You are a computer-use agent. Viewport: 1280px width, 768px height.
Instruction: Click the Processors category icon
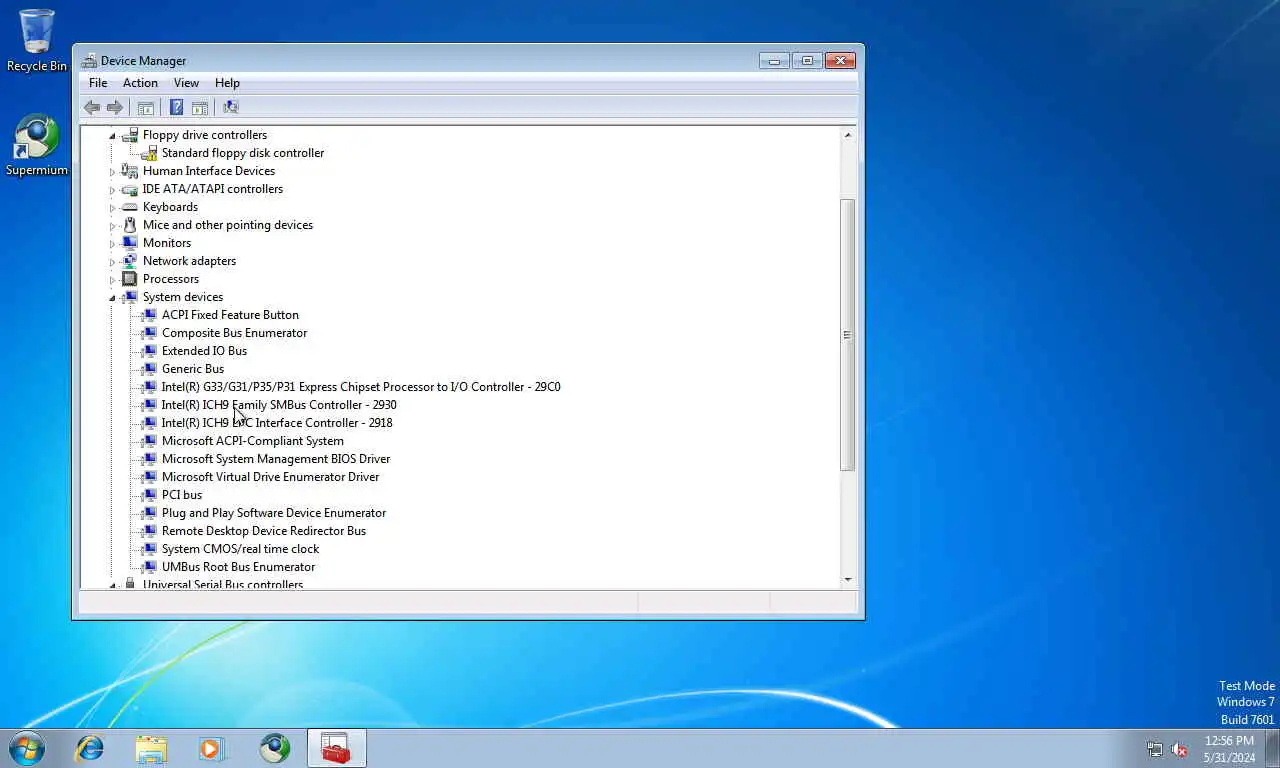click(129, 279)
